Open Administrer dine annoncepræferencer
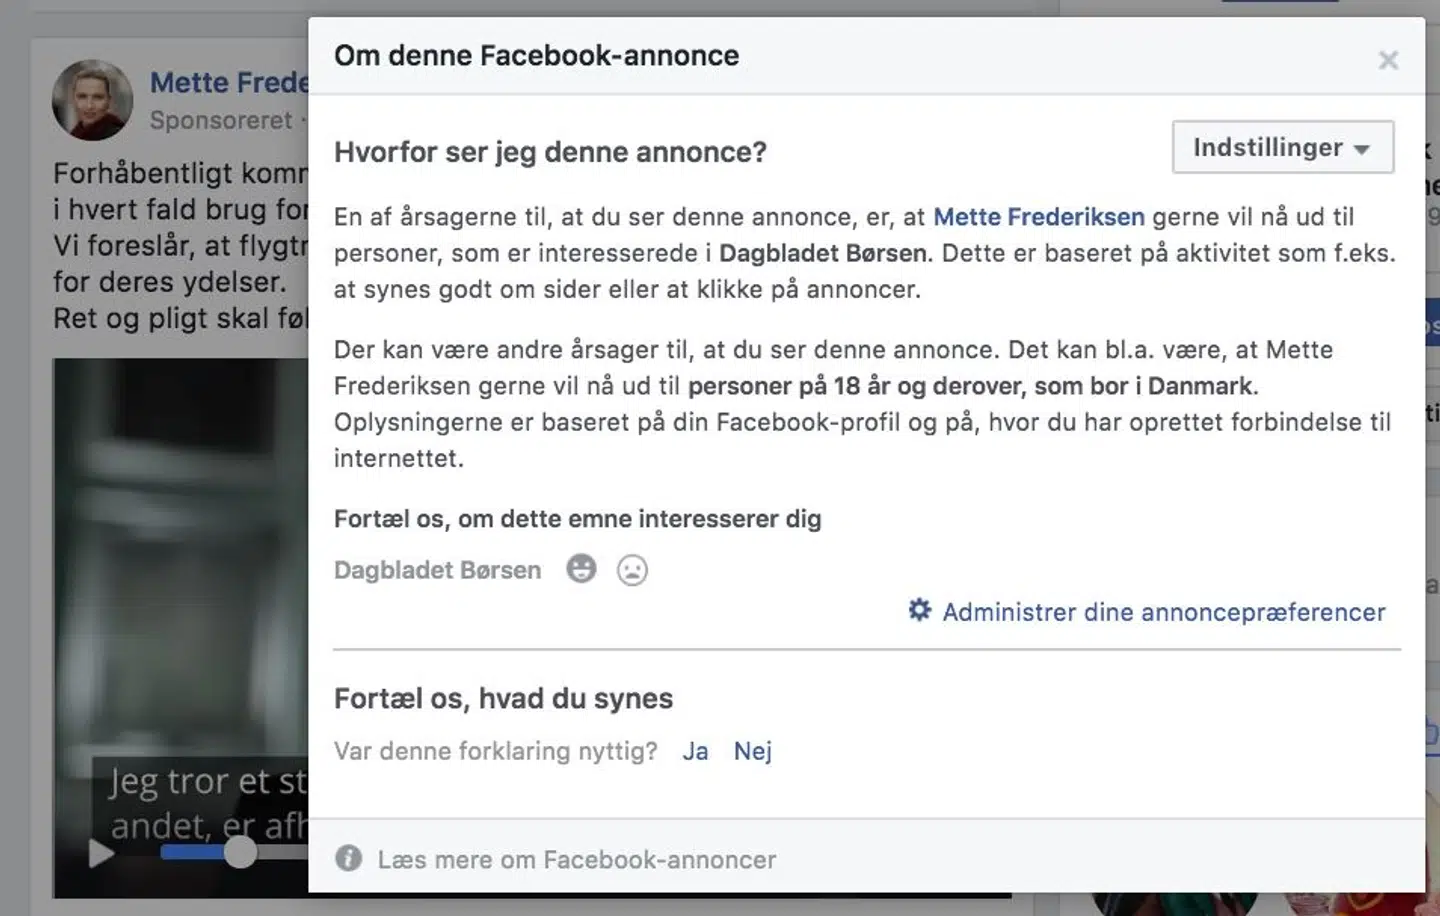The width and height of the screenshot is (1440, 916). click(x=1163, y=611)
